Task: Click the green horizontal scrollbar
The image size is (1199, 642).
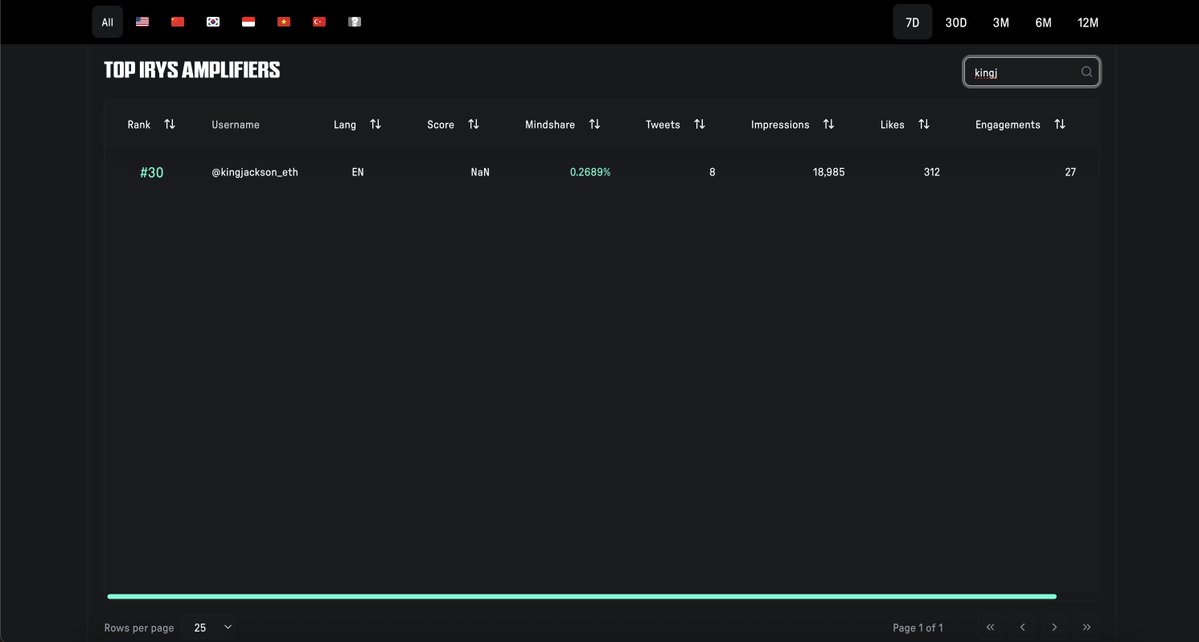Action: point(582,596)
